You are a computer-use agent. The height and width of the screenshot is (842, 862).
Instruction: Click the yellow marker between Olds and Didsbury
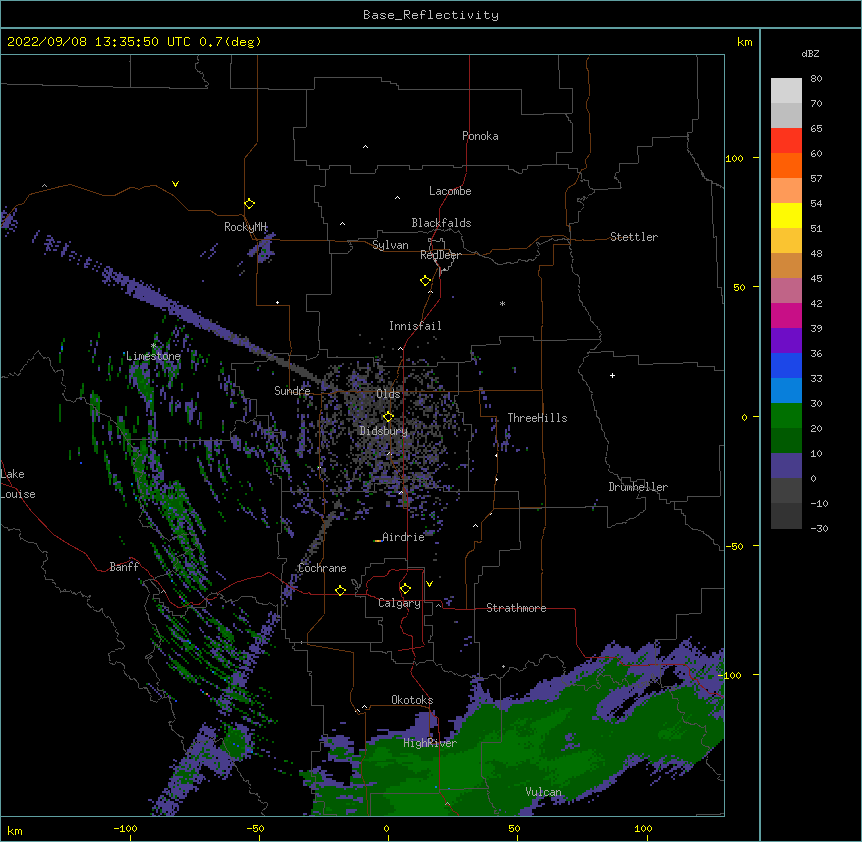pos(388,417)
